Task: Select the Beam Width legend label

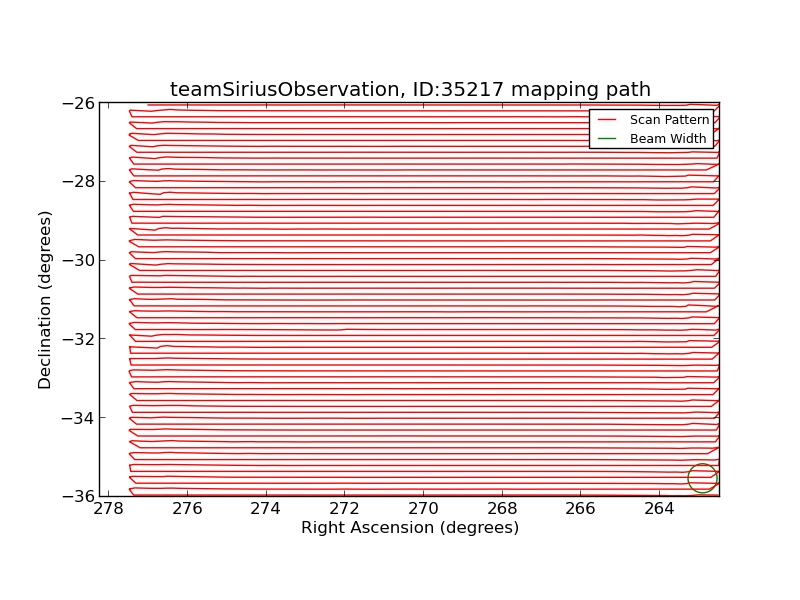Action: pos(668,139)
